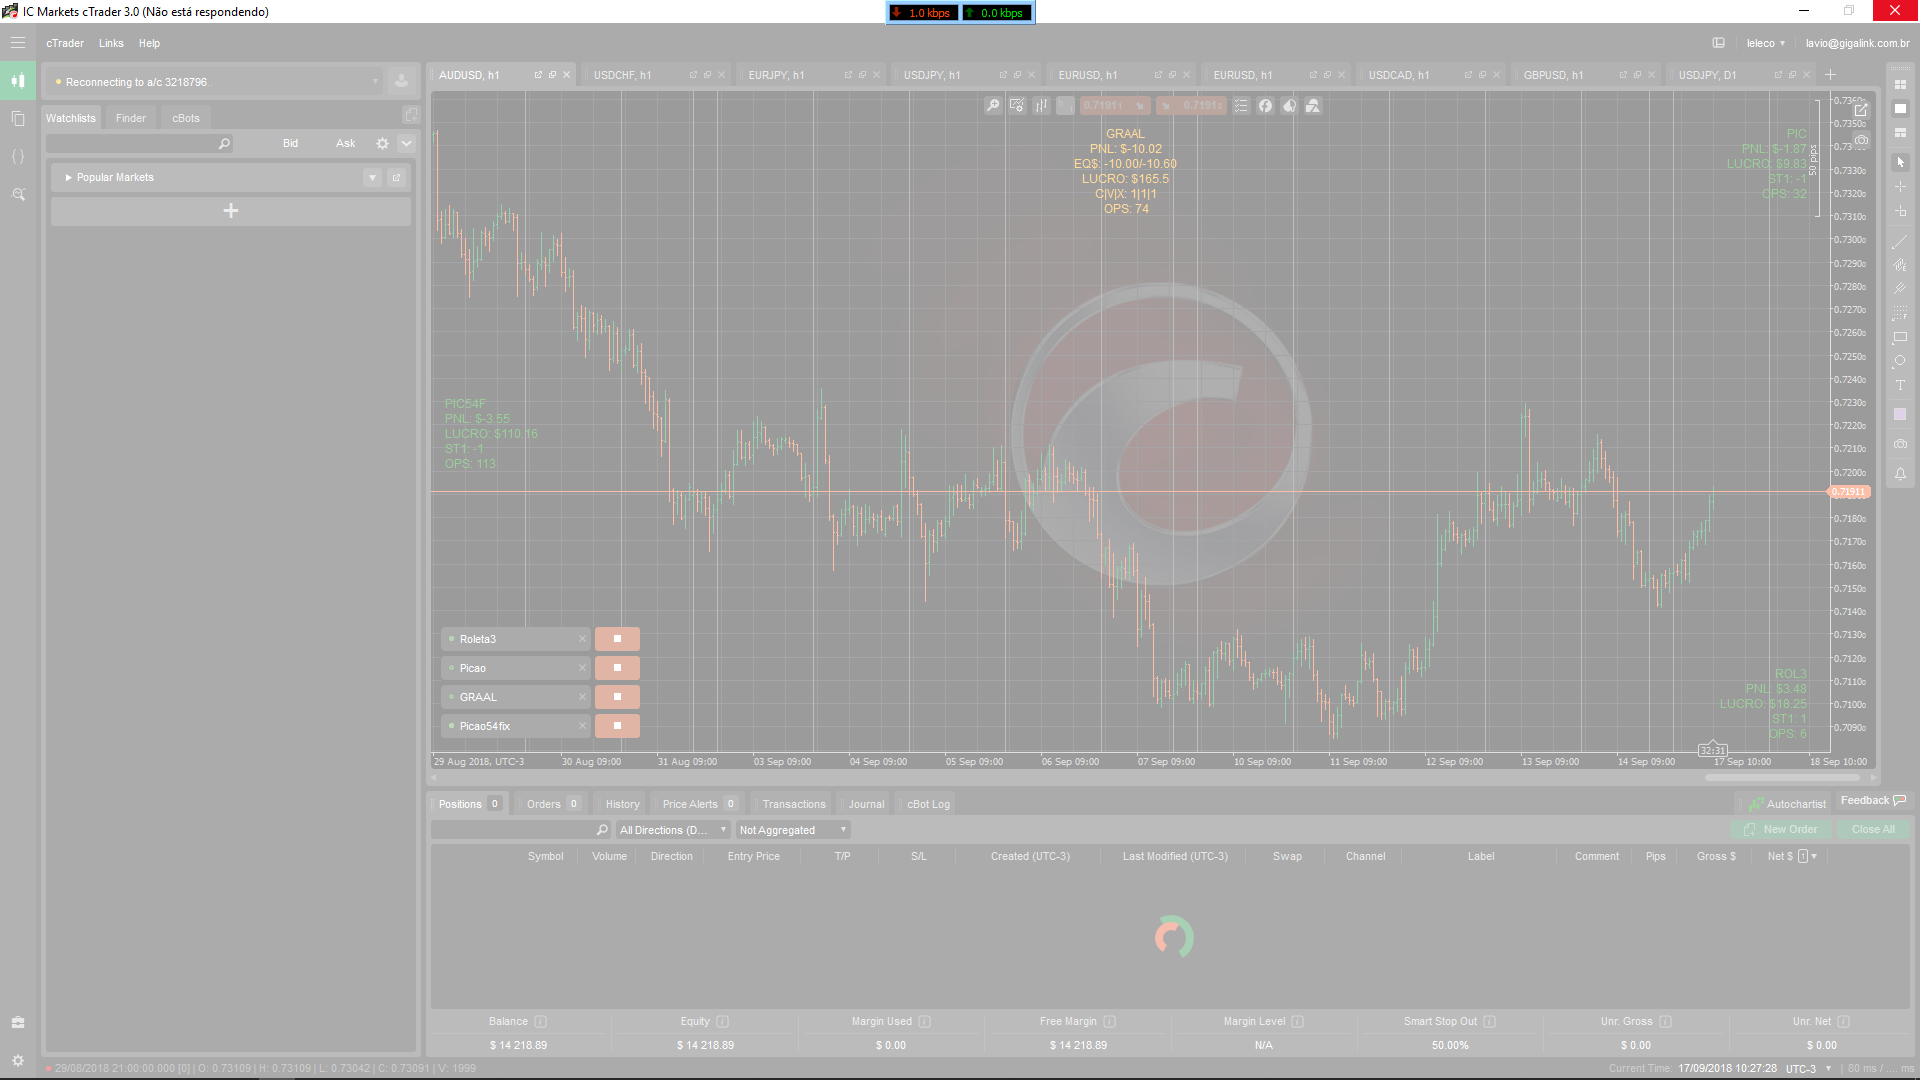Switch to the cBots tab
Viewport: 1920px width, 1080px height.
(186, 118)
